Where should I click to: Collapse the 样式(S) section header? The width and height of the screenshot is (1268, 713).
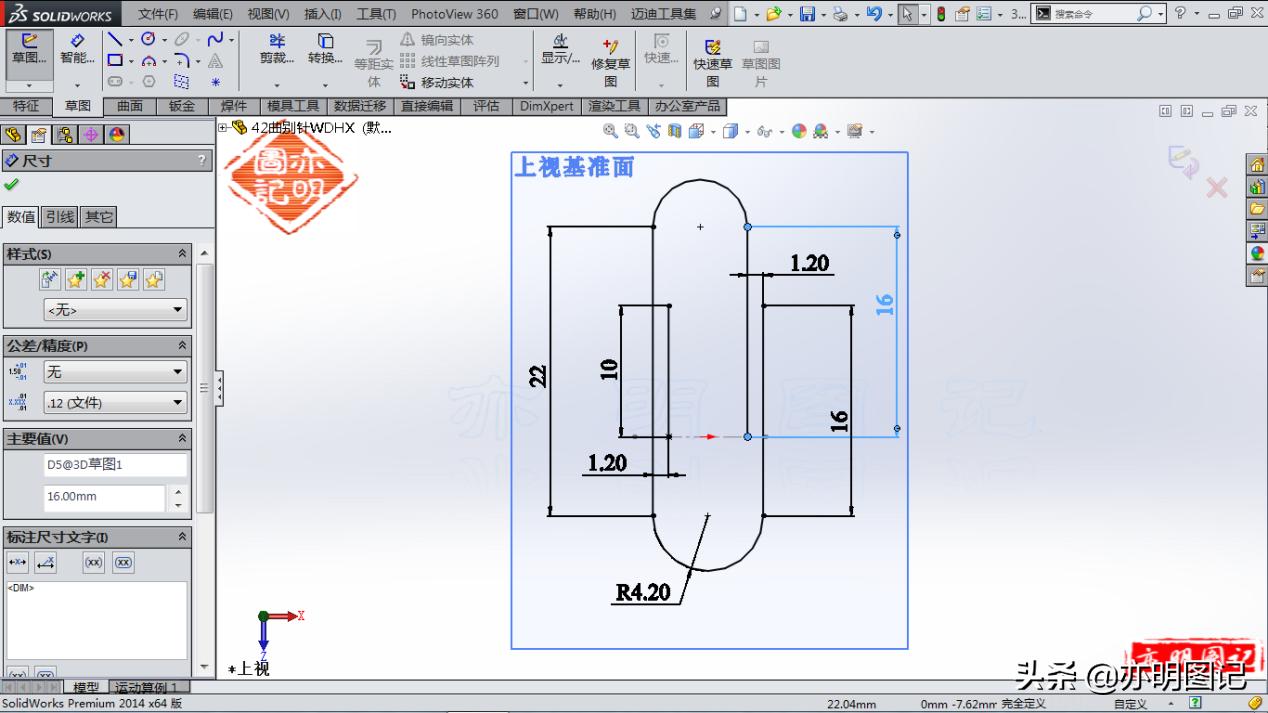tap(183, 253)
